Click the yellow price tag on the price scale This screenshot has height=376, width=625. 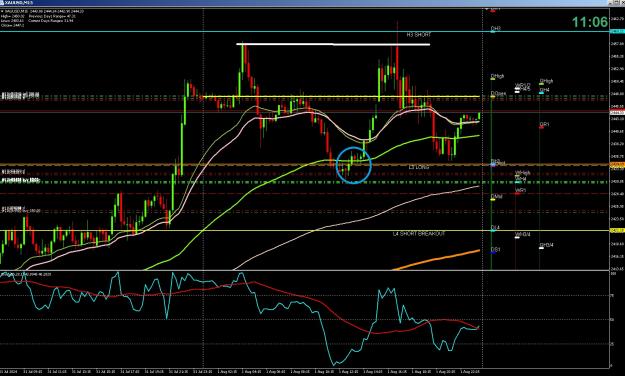pos(617,230)
